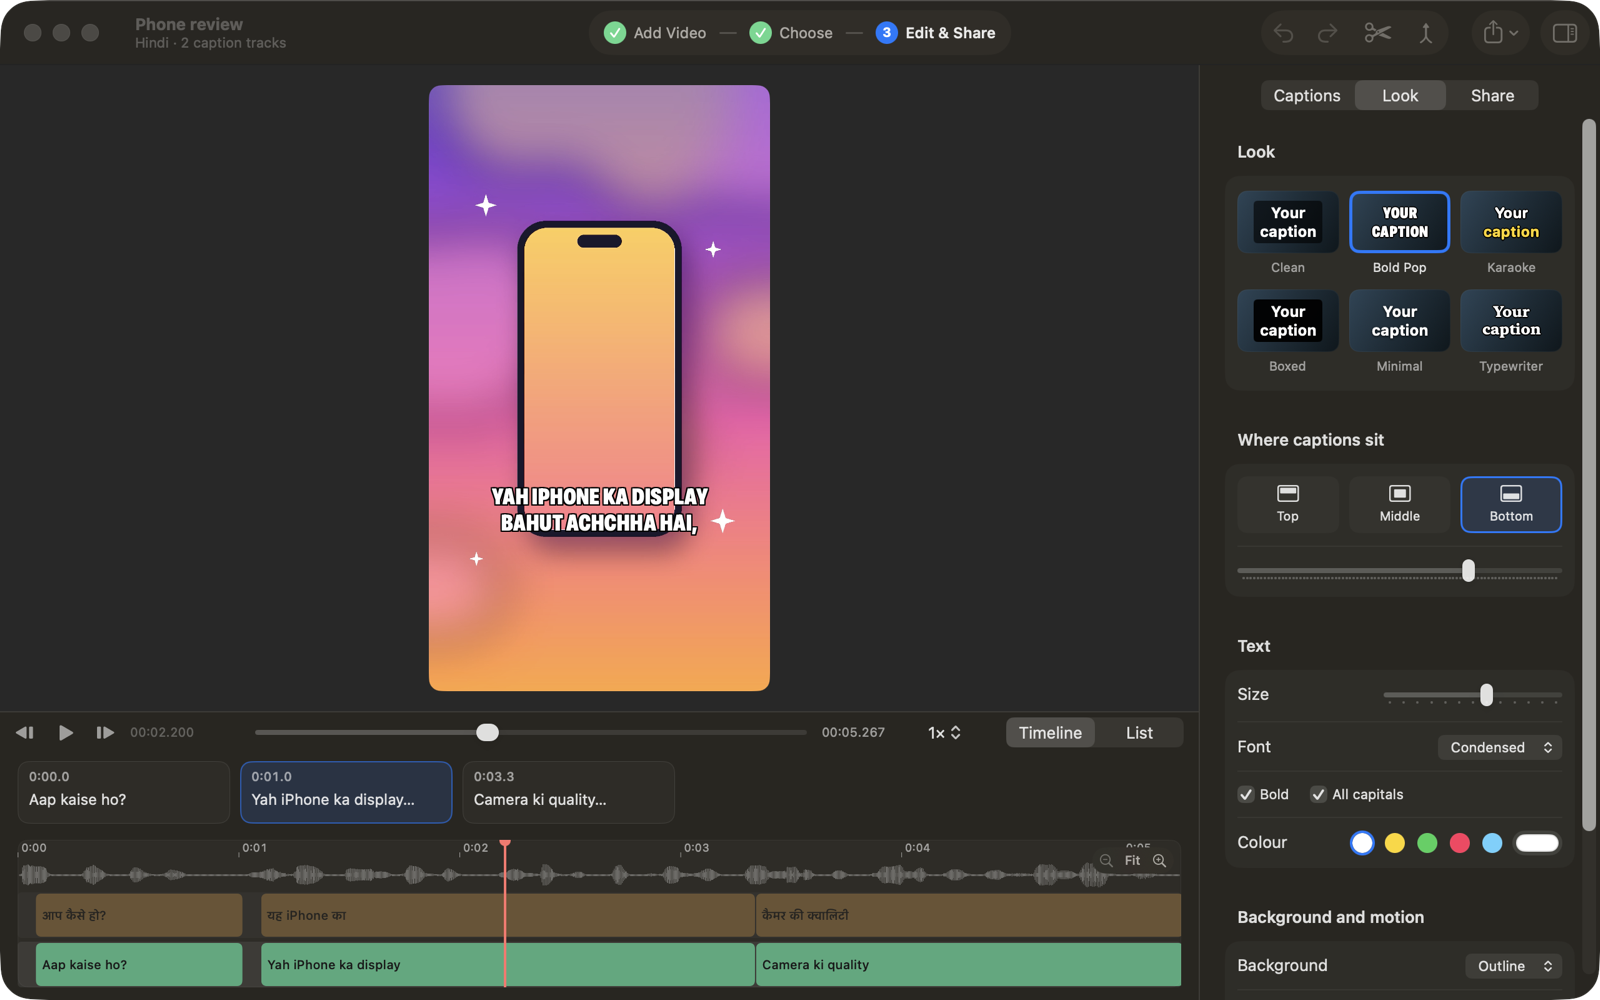Fit timeline to window
This screenshot has height=1000, width=1600.
click(x=1132, y=860)
